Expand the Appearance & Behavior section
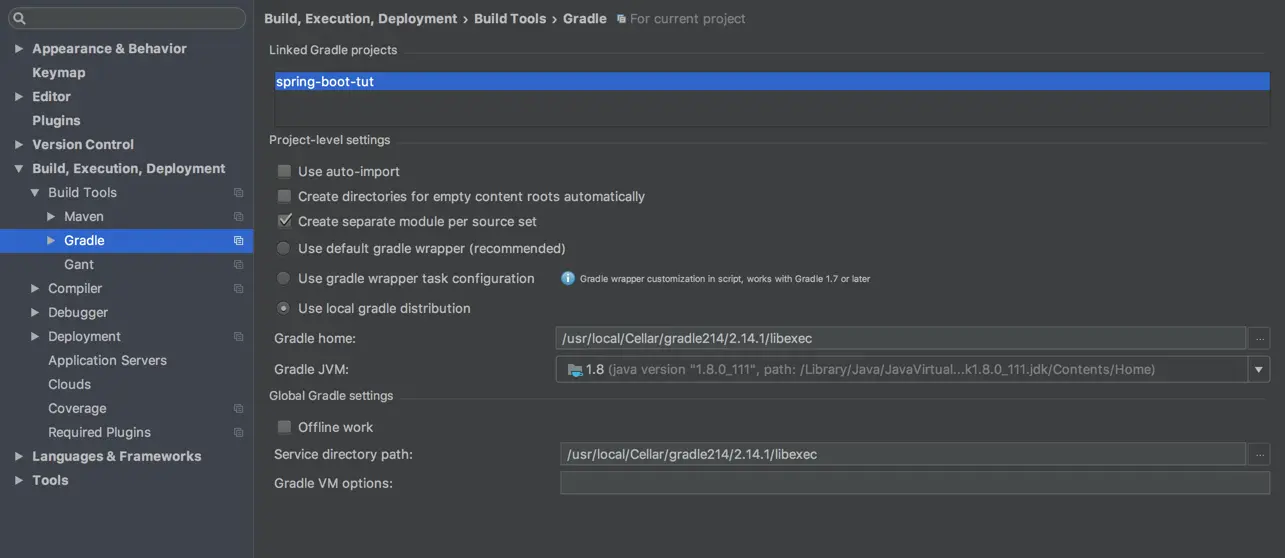Screen dimensions: 1285x558 19,49
